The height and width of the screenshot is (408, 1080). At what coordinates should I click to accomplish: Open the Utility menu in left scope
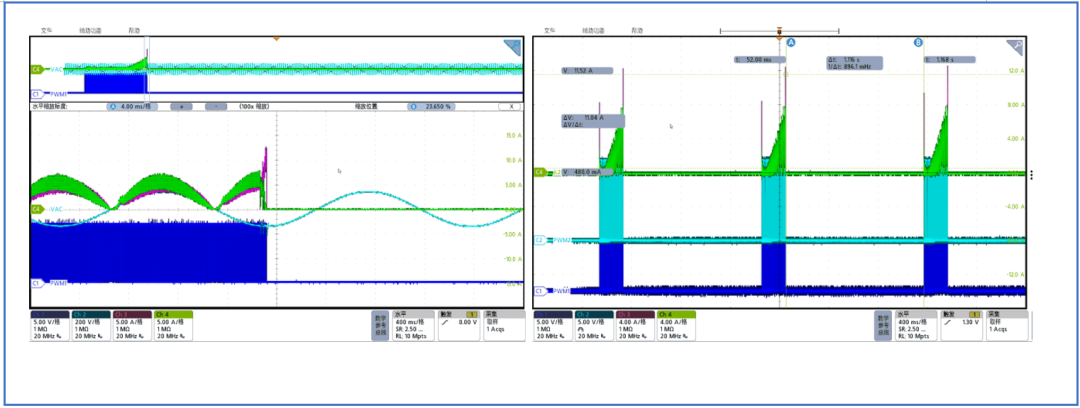[90, 30]
